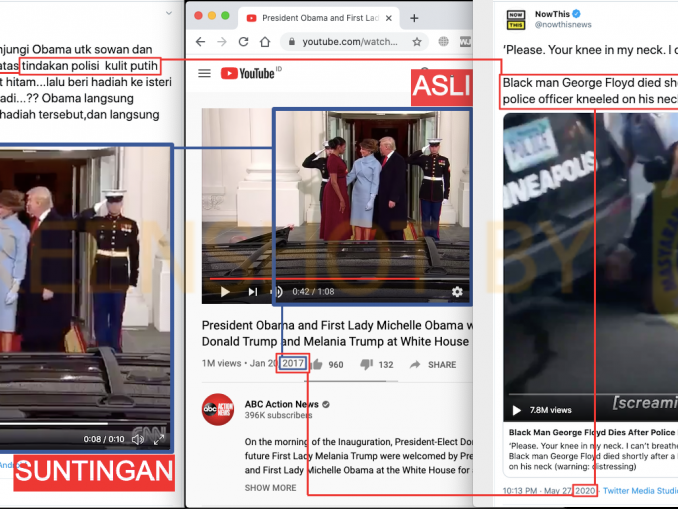This screenshot has height=509, width=678.
Task: Open the Black Man George Floyd Dies link card
Action: 591,449
